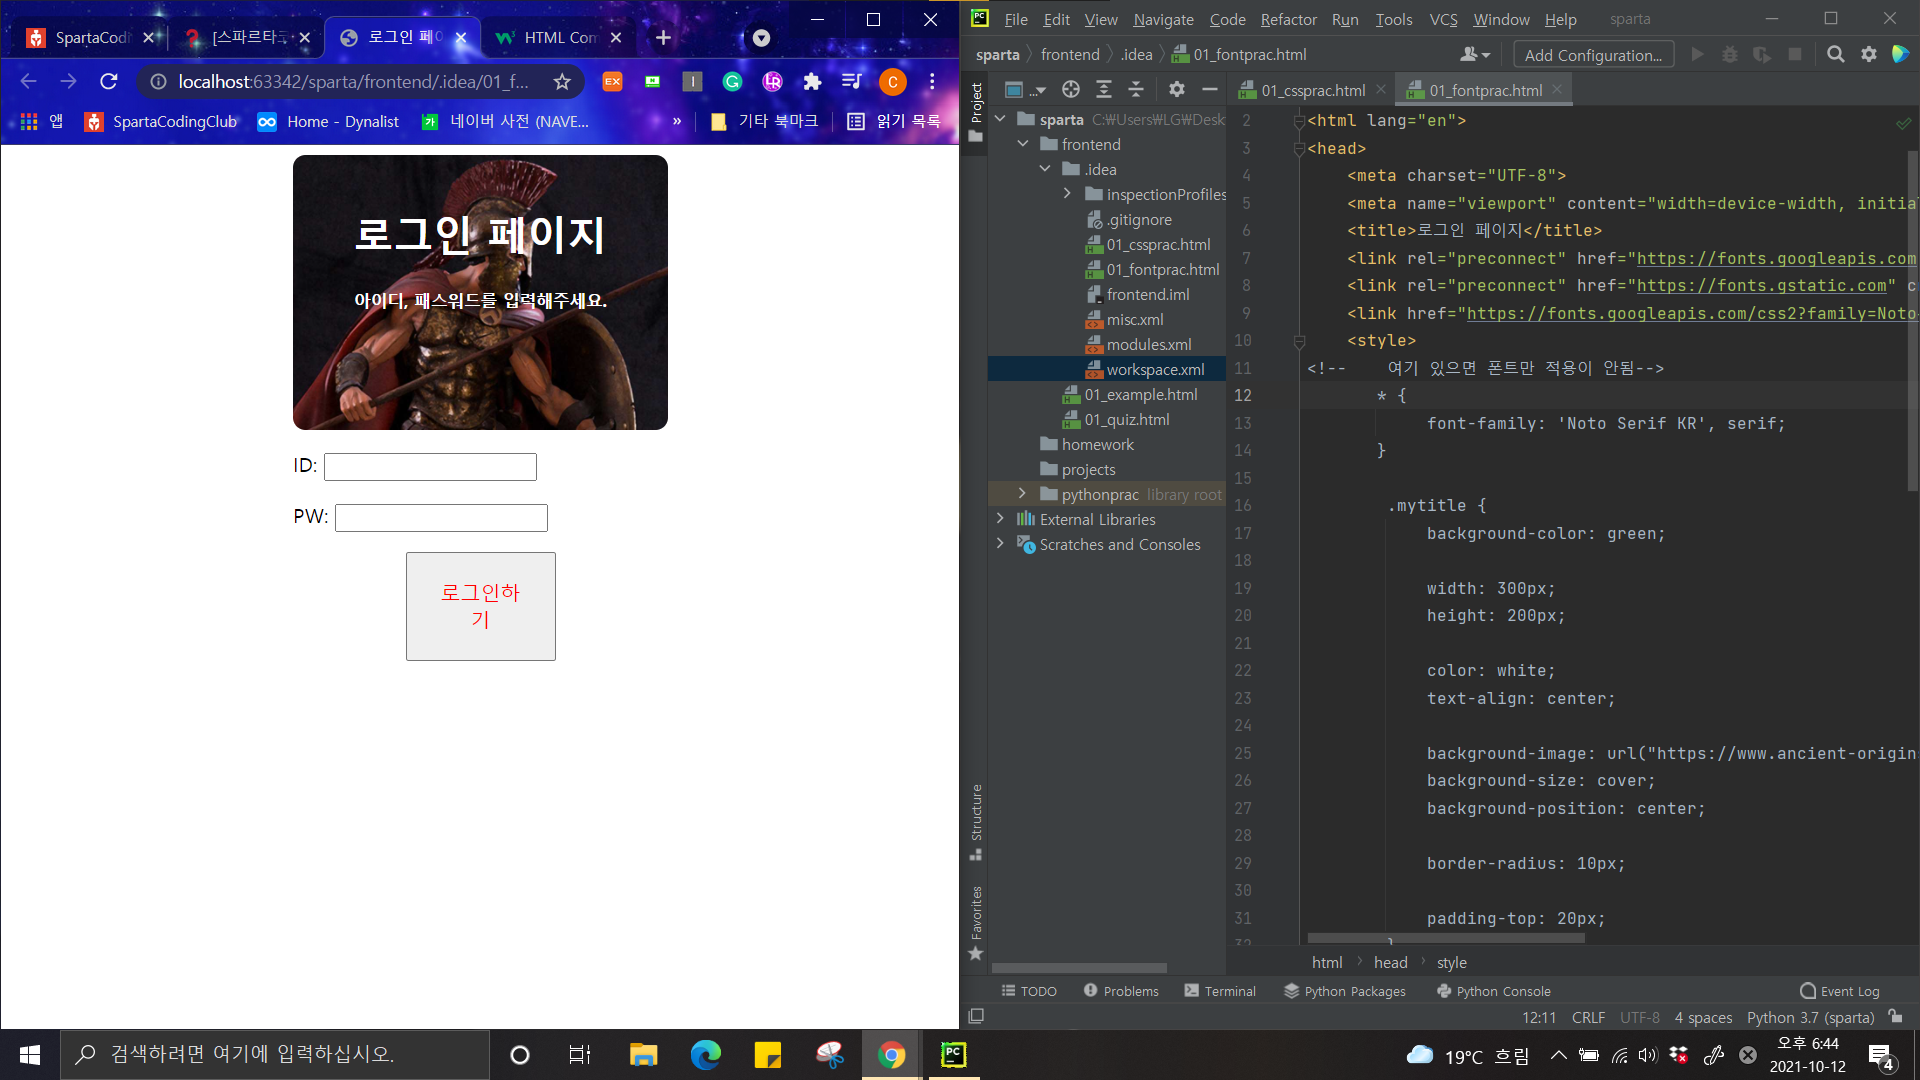The width and height of the screenshot is (1920, 1080).
Task: Open IDE settings gear in top toolbar
Action: [1868, 55]
